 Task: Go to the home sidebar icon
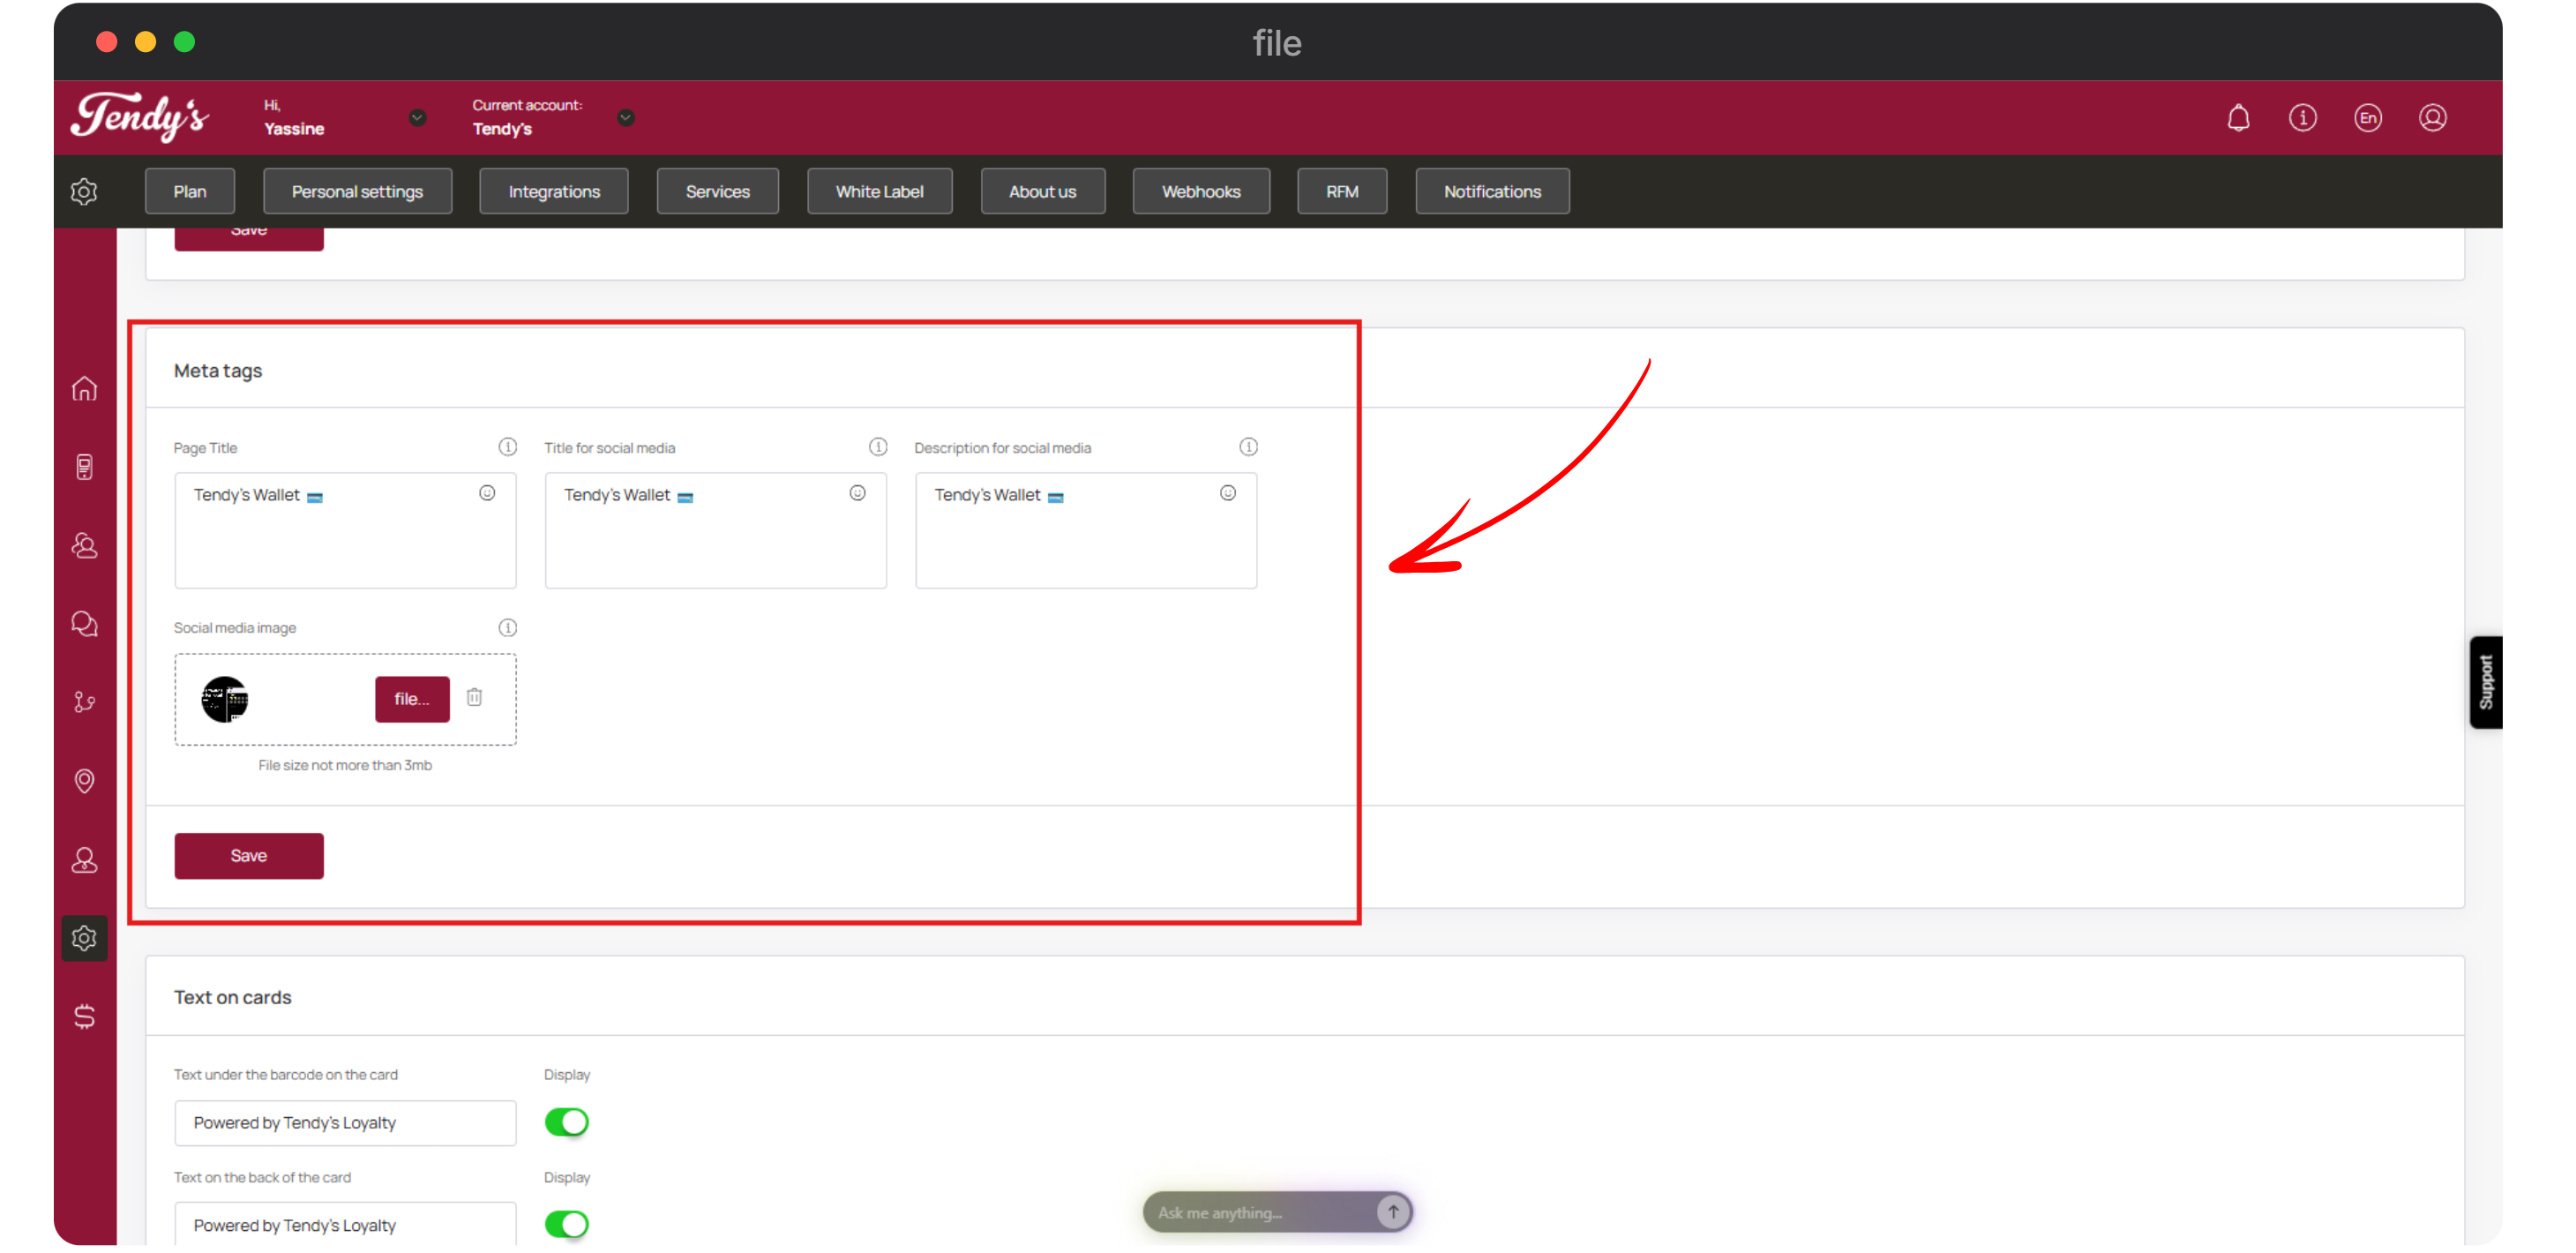point(84,388)
